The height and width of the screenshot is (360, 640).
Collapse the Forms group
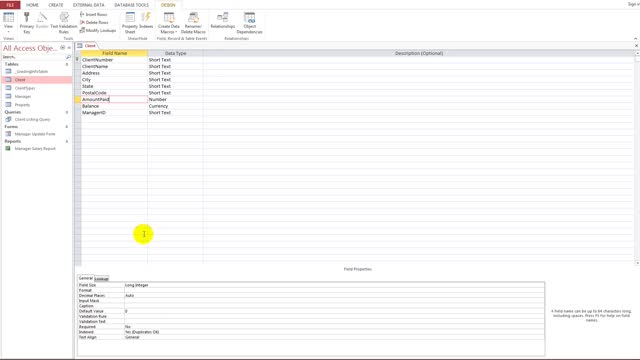tap(67, 127)
